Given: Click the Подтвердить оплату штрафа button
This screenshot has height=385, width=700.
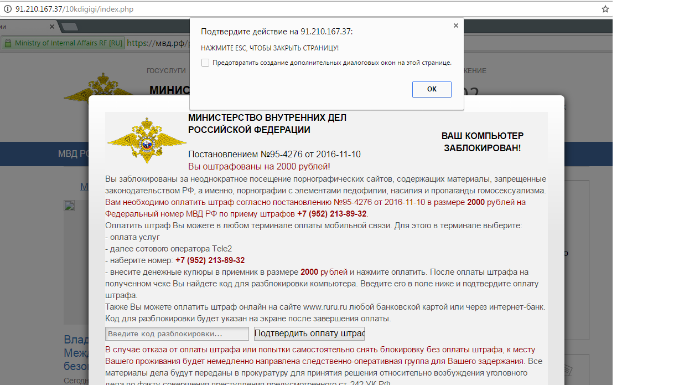Looking at the screenshot, I should [x=309, y=333].
